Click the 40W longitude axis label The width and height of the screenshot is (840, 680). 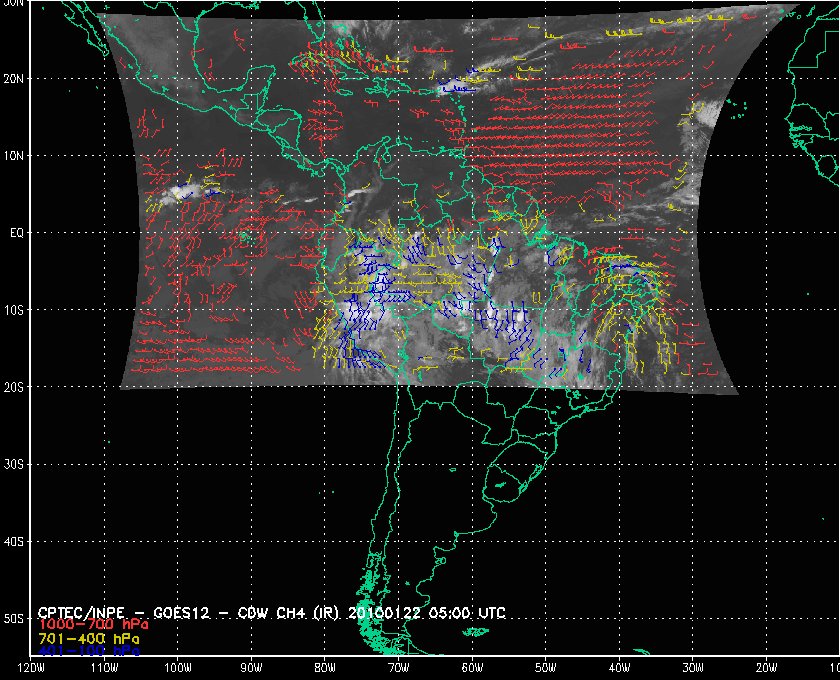pos(619,668)
